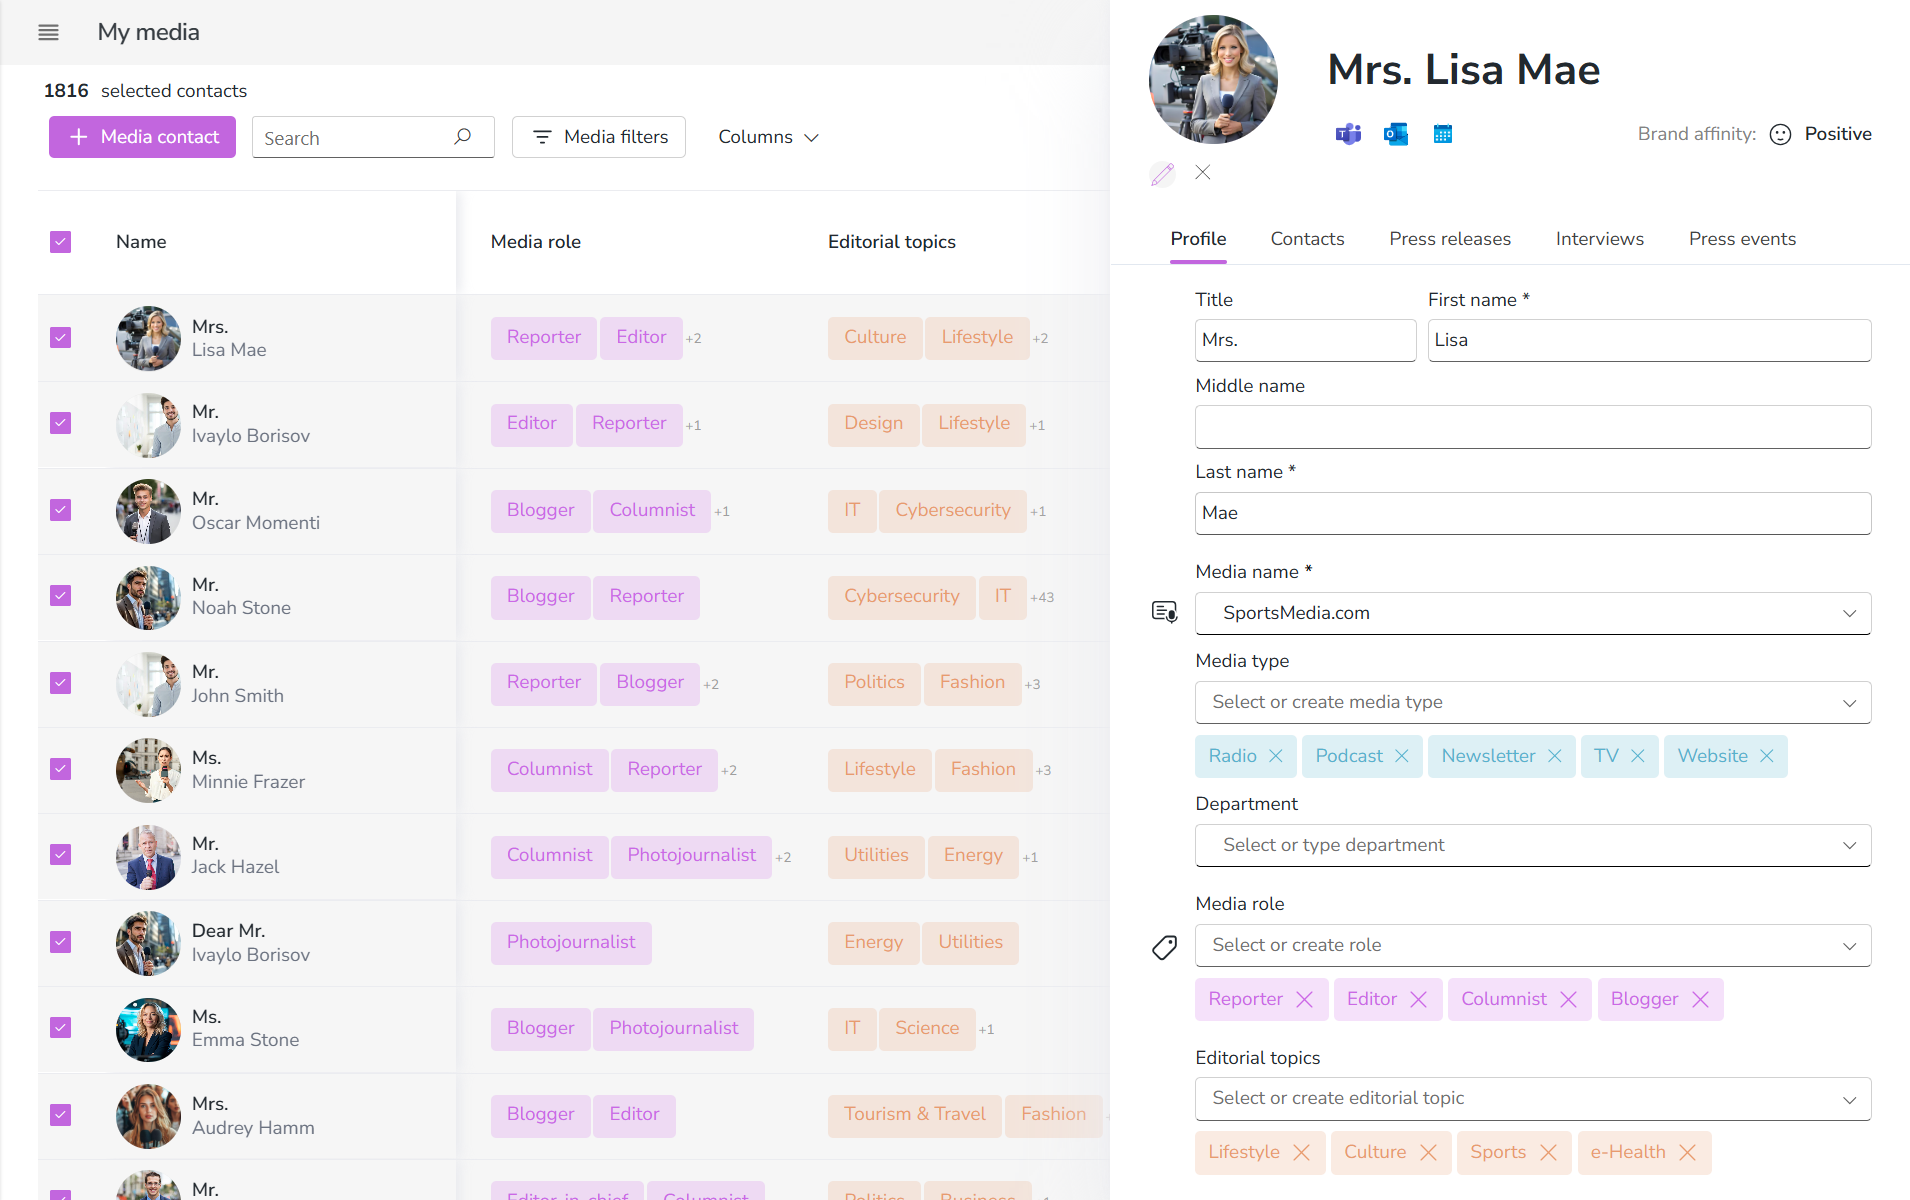This screenshot has height=1200, width=1910.
Task: Open the hamburger navigation menu
Action: pos(48,32)
